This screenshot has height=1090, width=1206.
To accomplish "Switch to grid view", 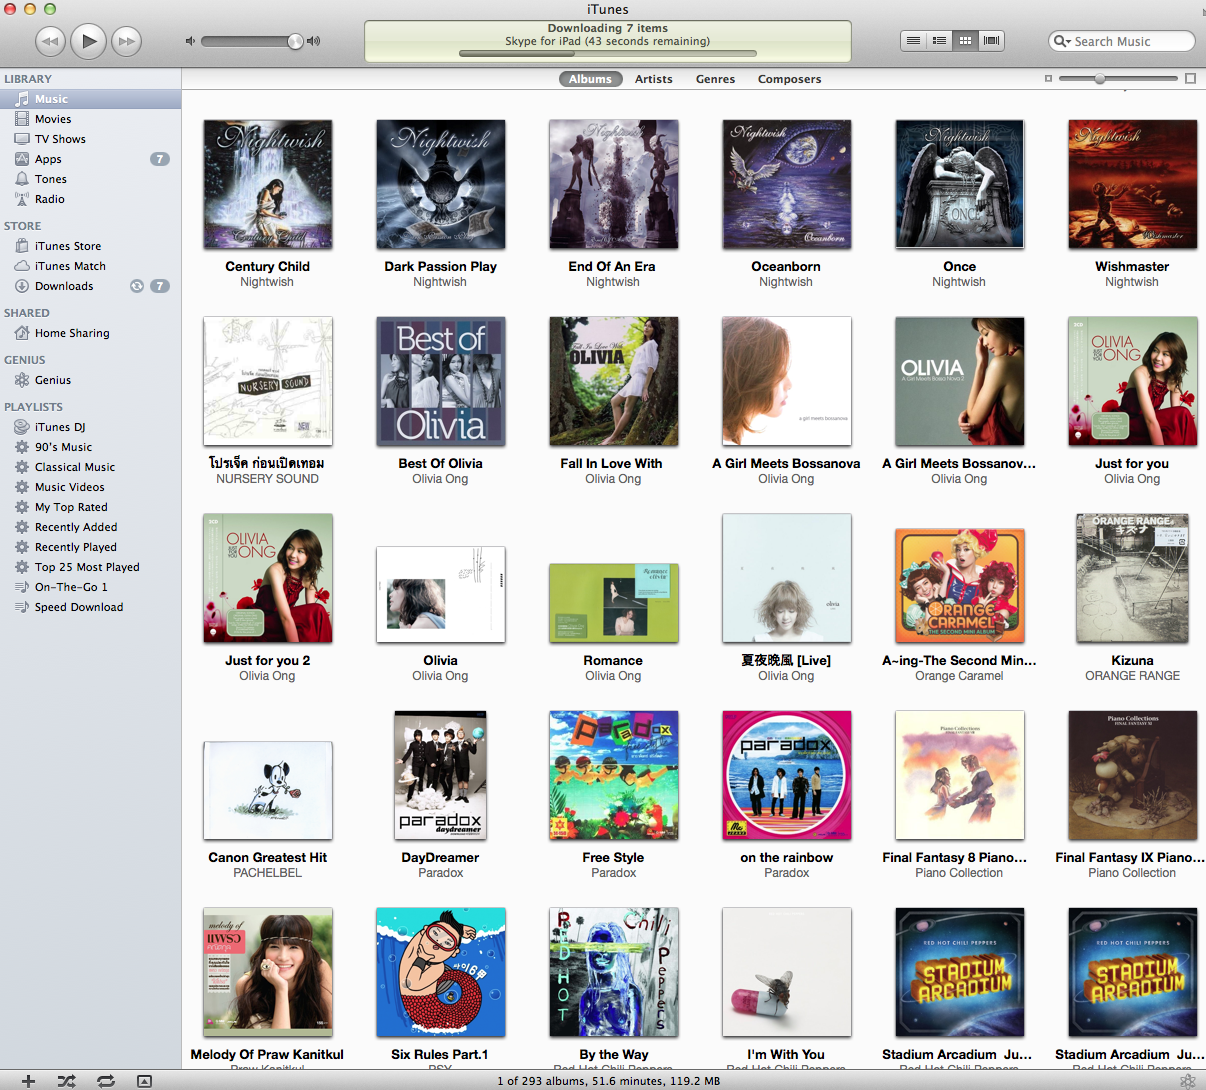I will pyautogui.click(x=965, y=41).
